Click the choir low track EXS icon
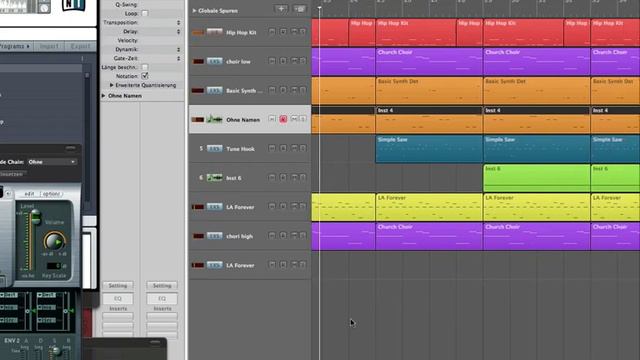Screen dimensions: 640x360 coord(214,61)
